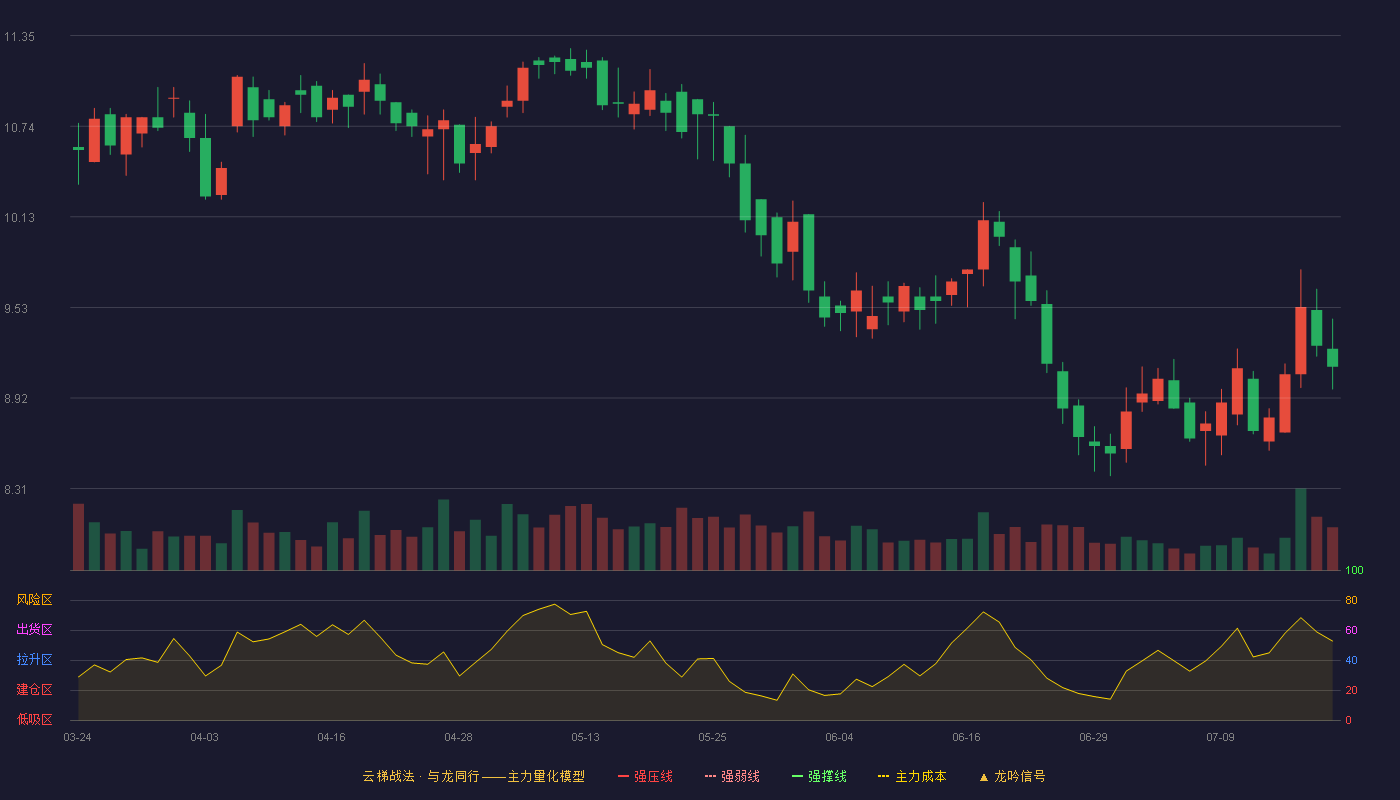This screenshot has height=800, width=1400.
Task: Select the 建仓区 zone label
Action: (35, 690)
